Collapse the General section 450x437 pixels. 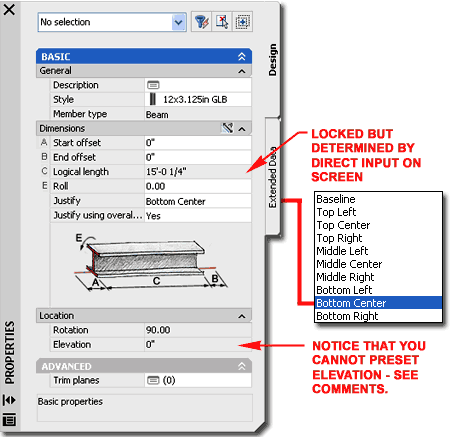(144, 71)
